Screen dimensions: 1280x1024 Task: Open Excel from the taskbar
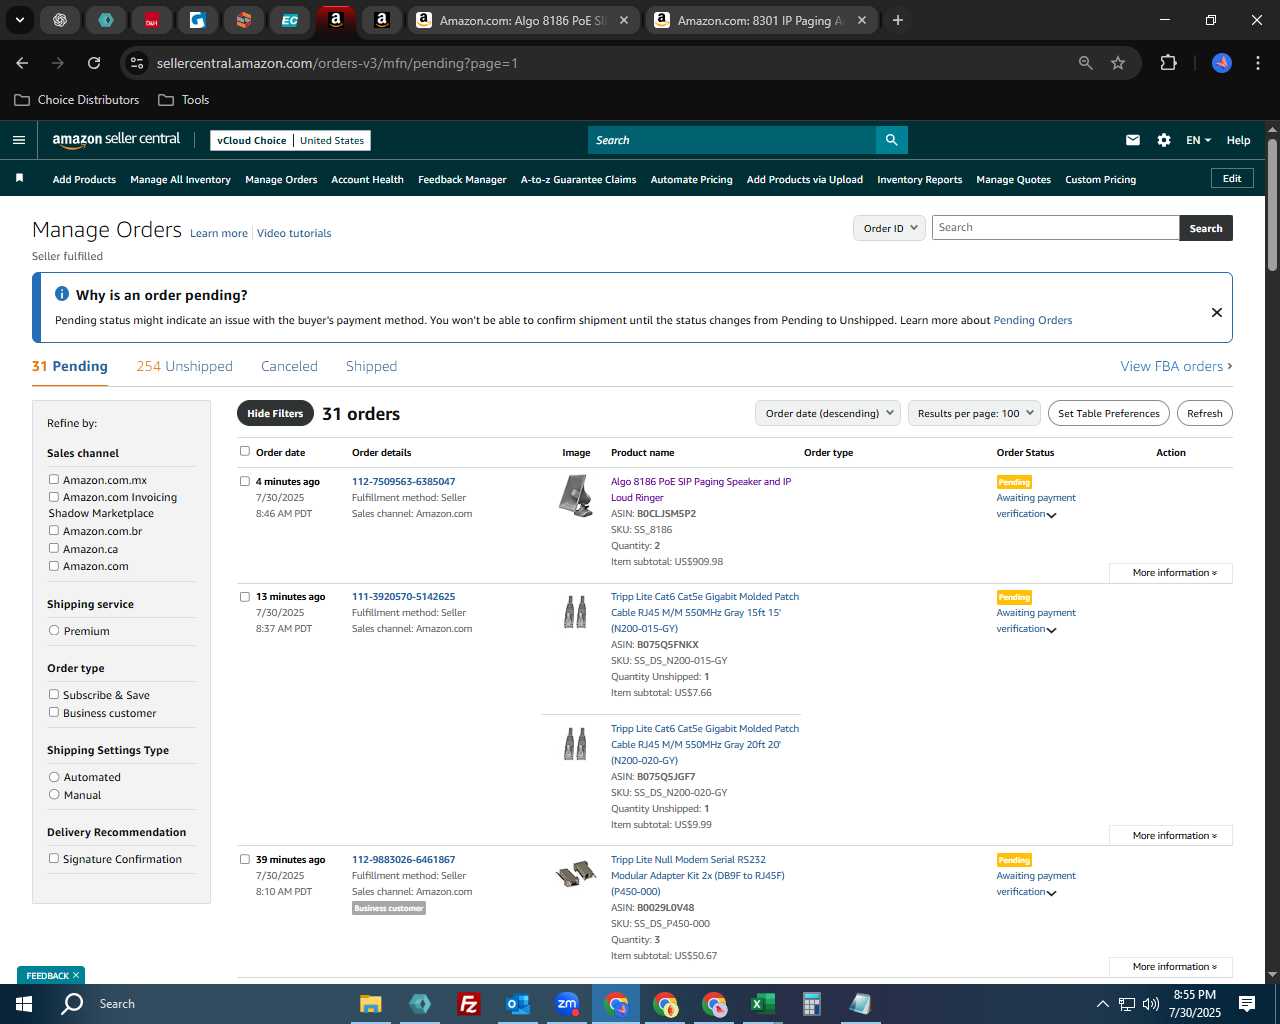point(763,1004)
